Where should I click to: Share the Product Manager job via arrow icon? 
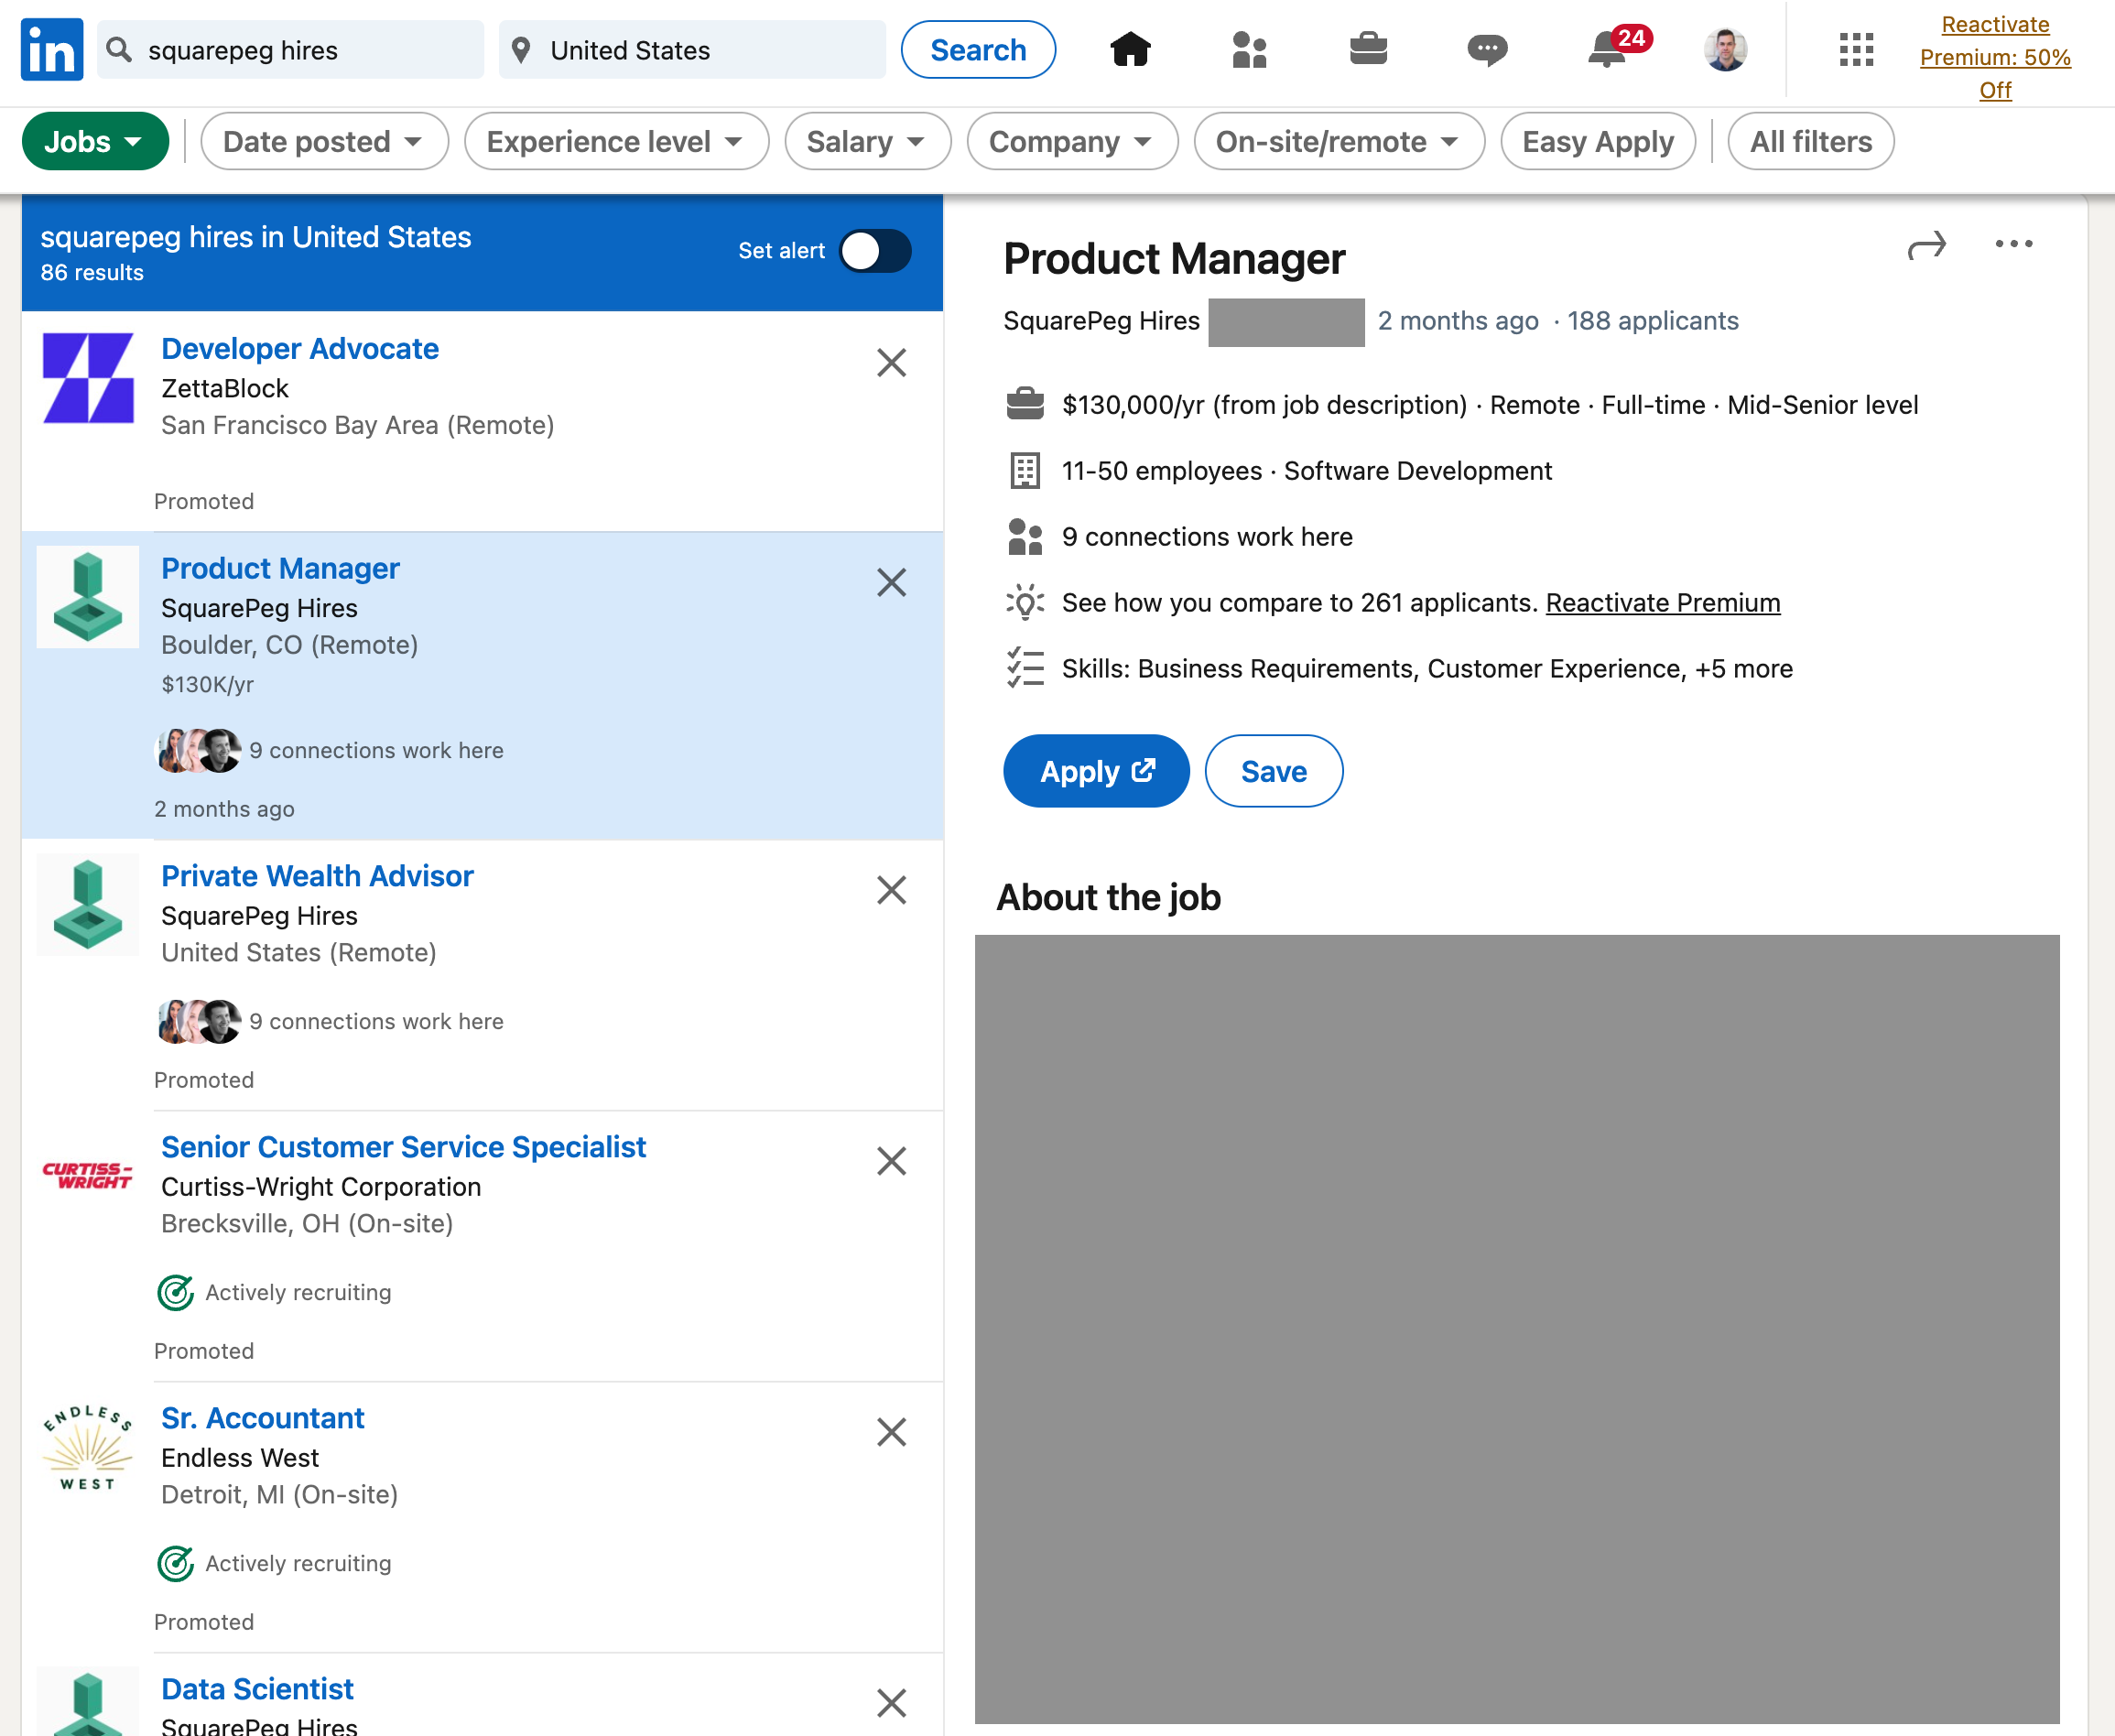[1926, 245]
